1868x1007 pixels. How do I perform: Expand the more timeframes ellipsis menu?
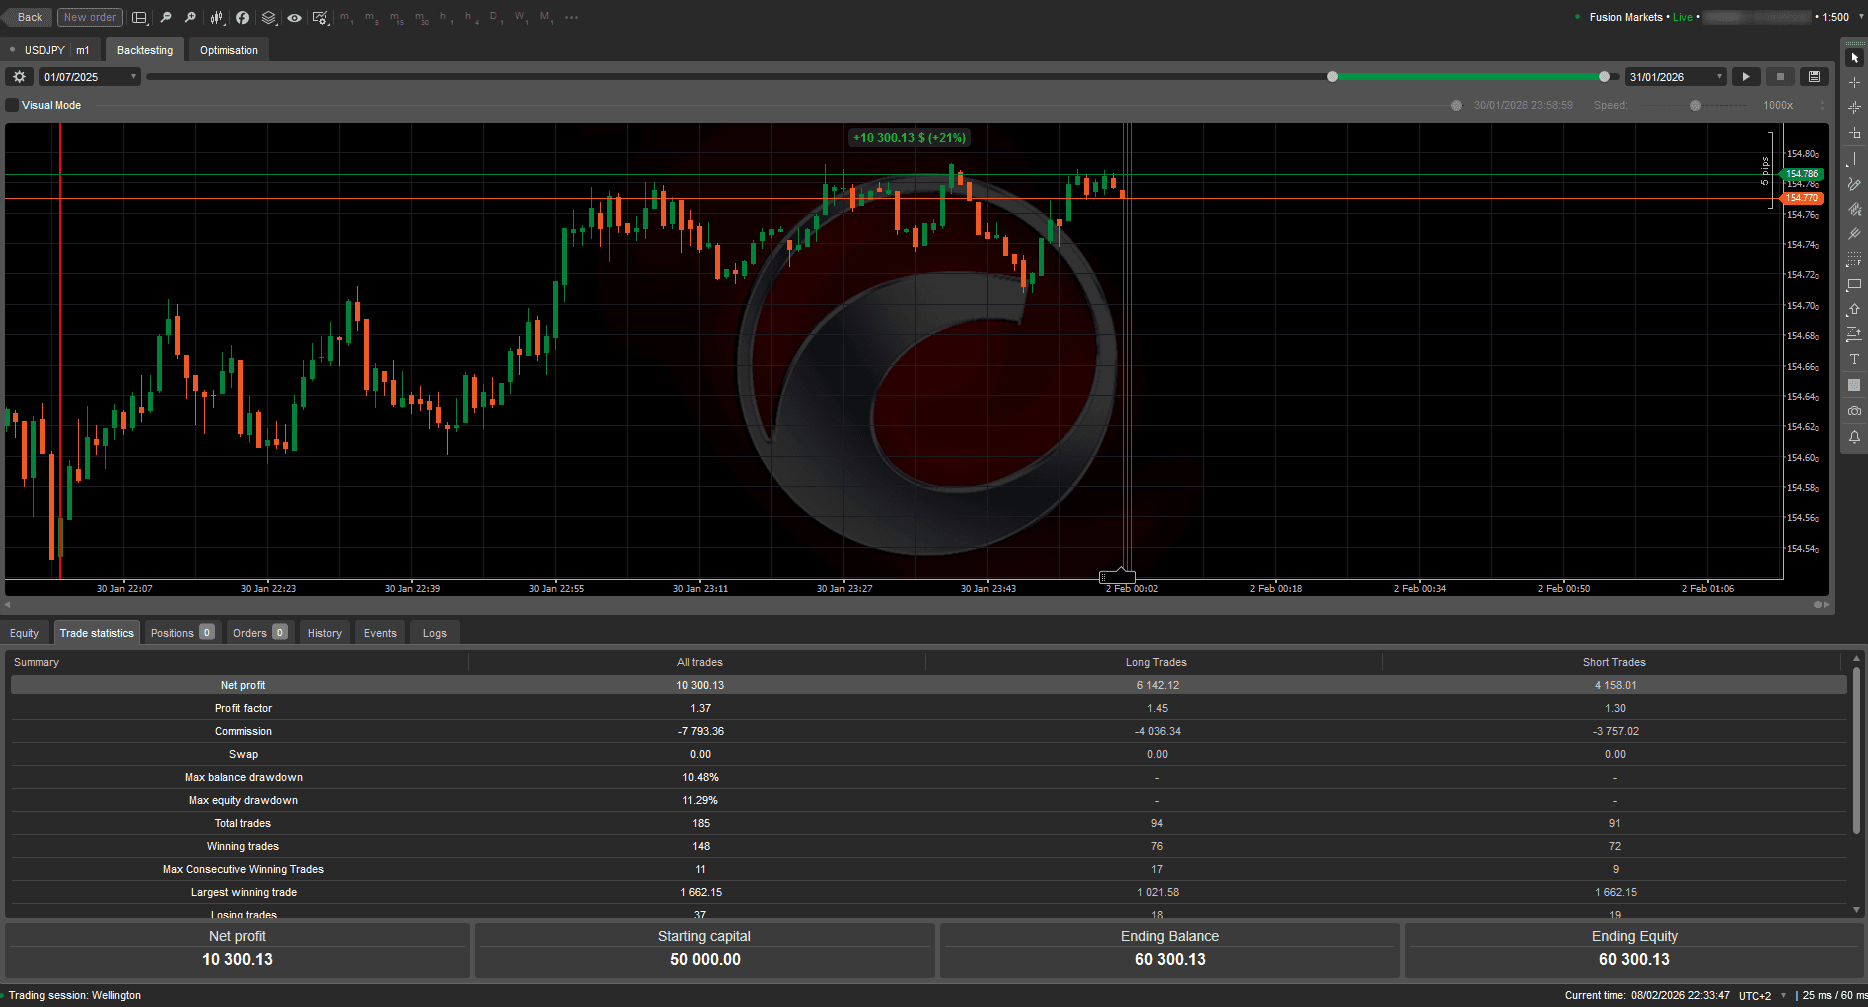pos(570,17)
